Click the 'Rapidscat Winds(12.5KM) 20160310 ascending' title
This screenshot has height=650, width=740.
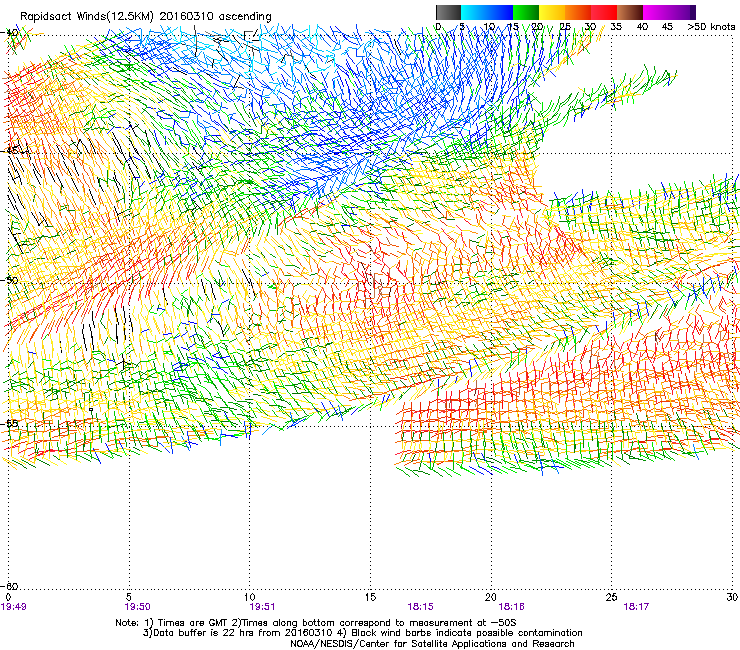click(x=146, y=17)
